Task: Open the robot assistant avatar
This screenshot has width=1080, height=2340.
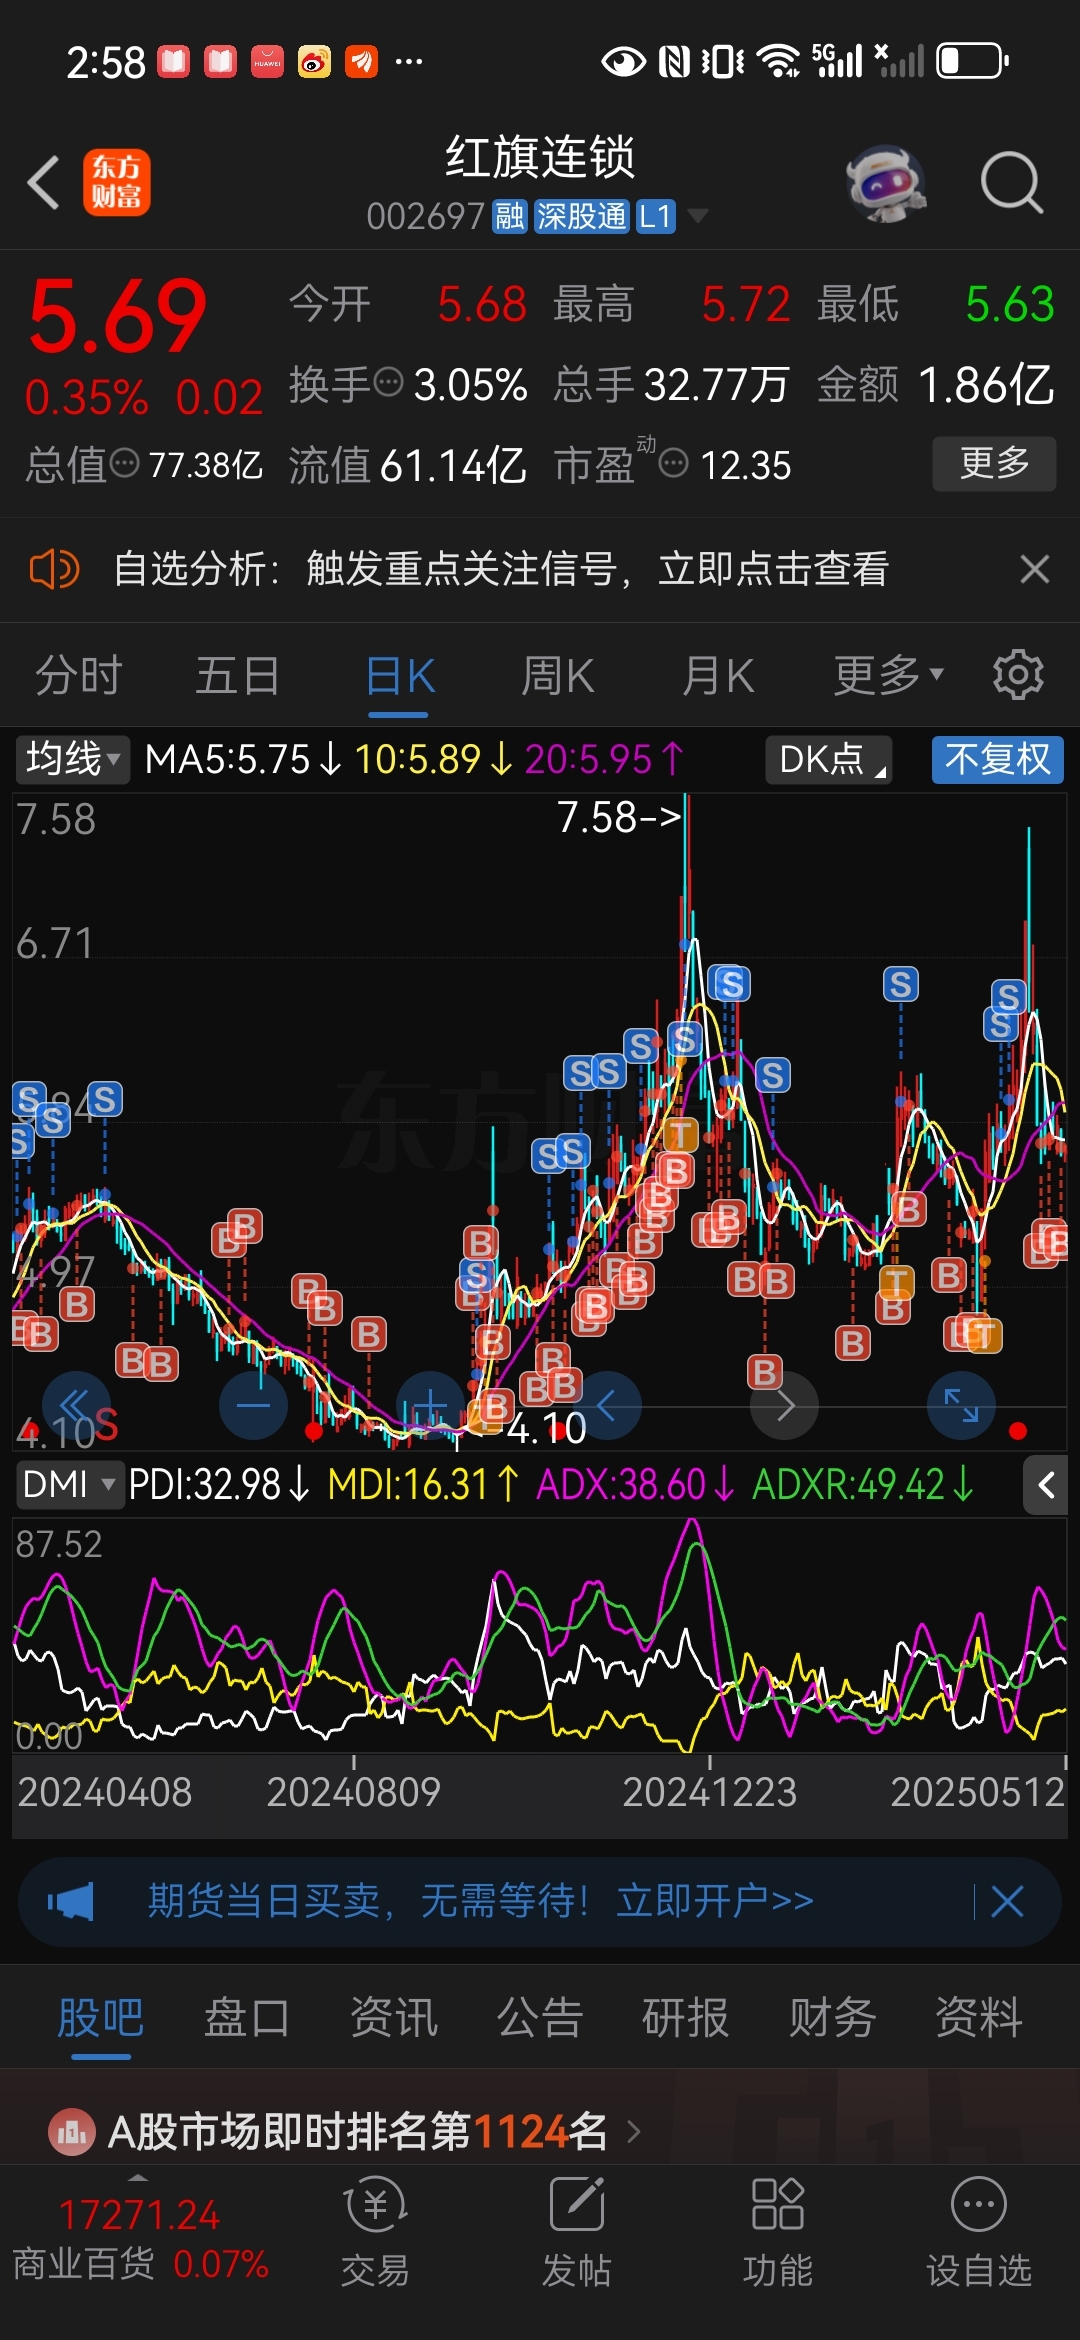Action: pyautogui.click(x=886, y=184)
